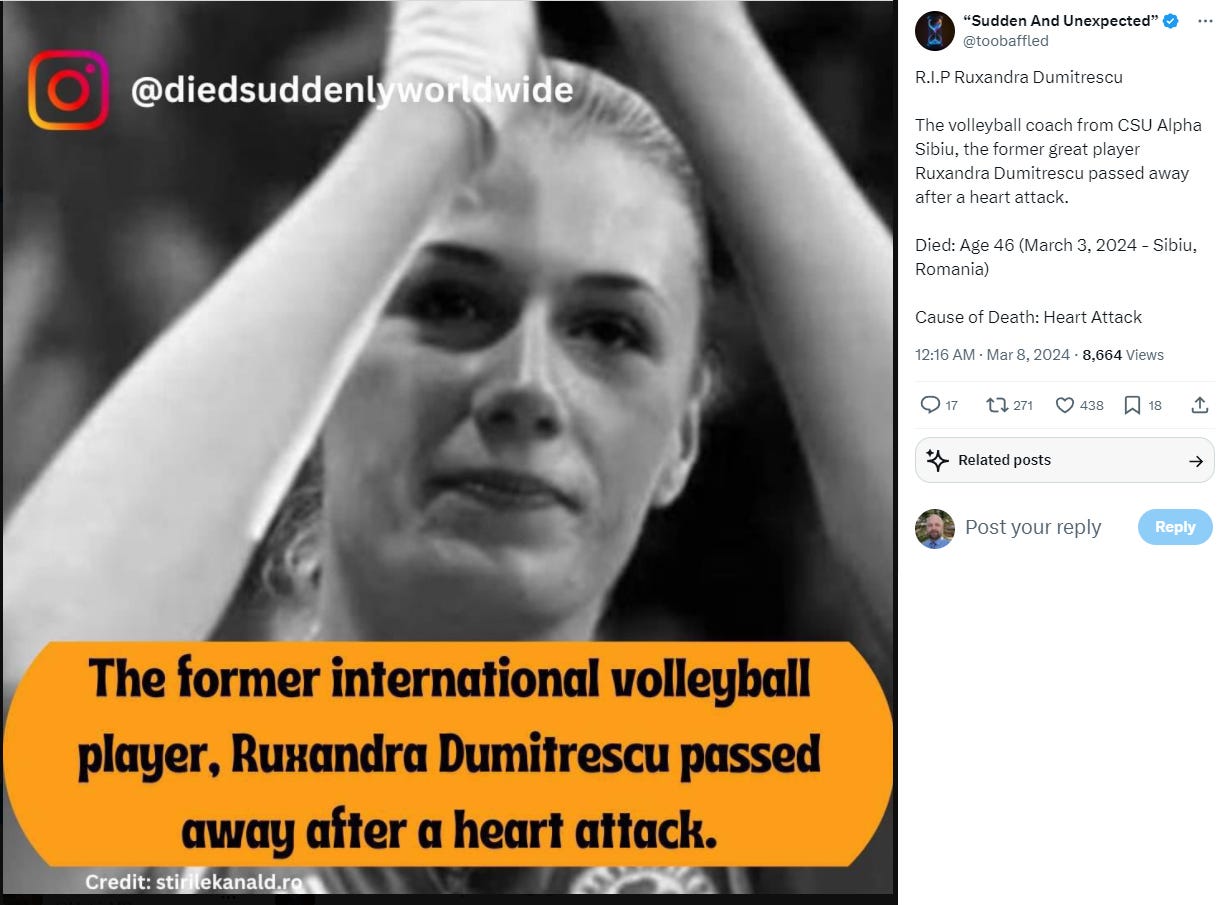Click the 271 reposts count

[x=1023, y=405]
